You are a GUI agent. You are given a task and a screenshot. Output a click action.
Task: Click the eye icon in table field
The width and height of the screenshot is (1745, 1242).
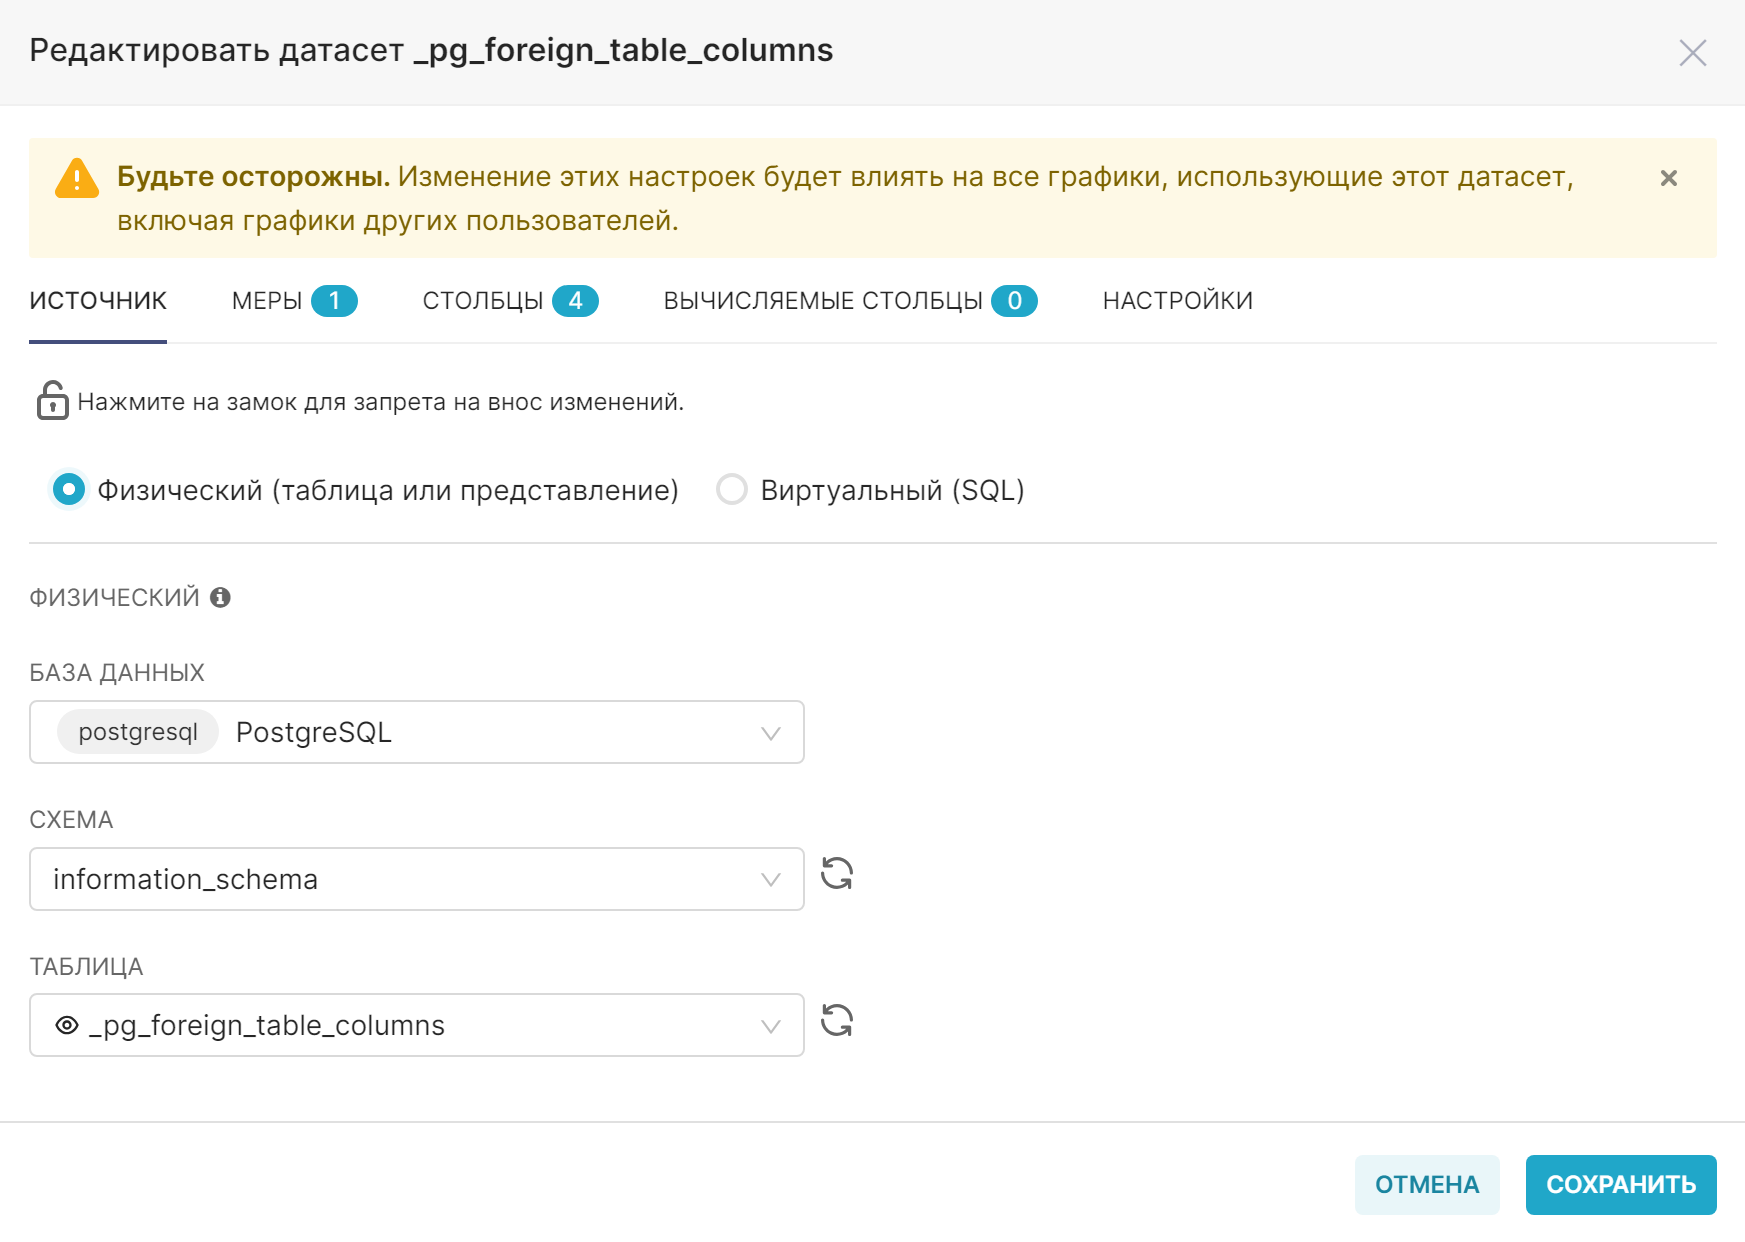point(67,1025)
